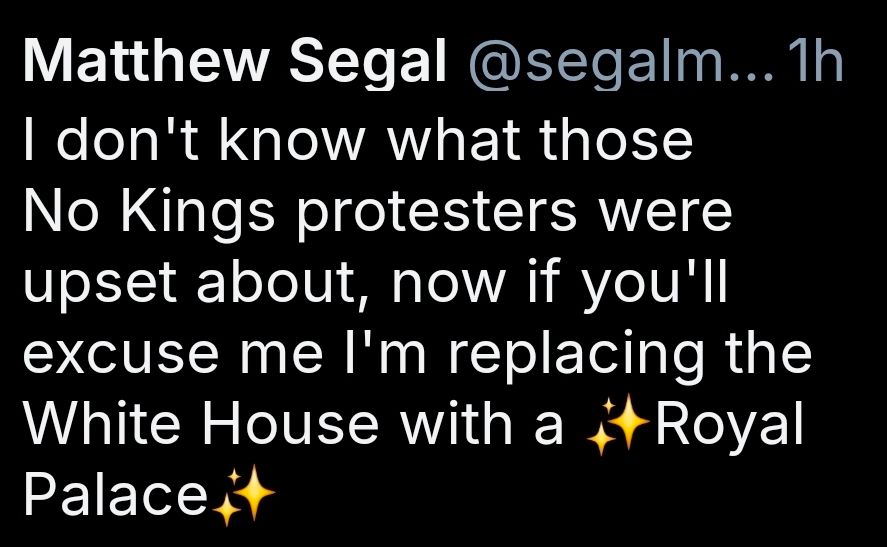Click the word "Matthew" in author name
The width and height of the screenshot is (887, 547).
147,65
